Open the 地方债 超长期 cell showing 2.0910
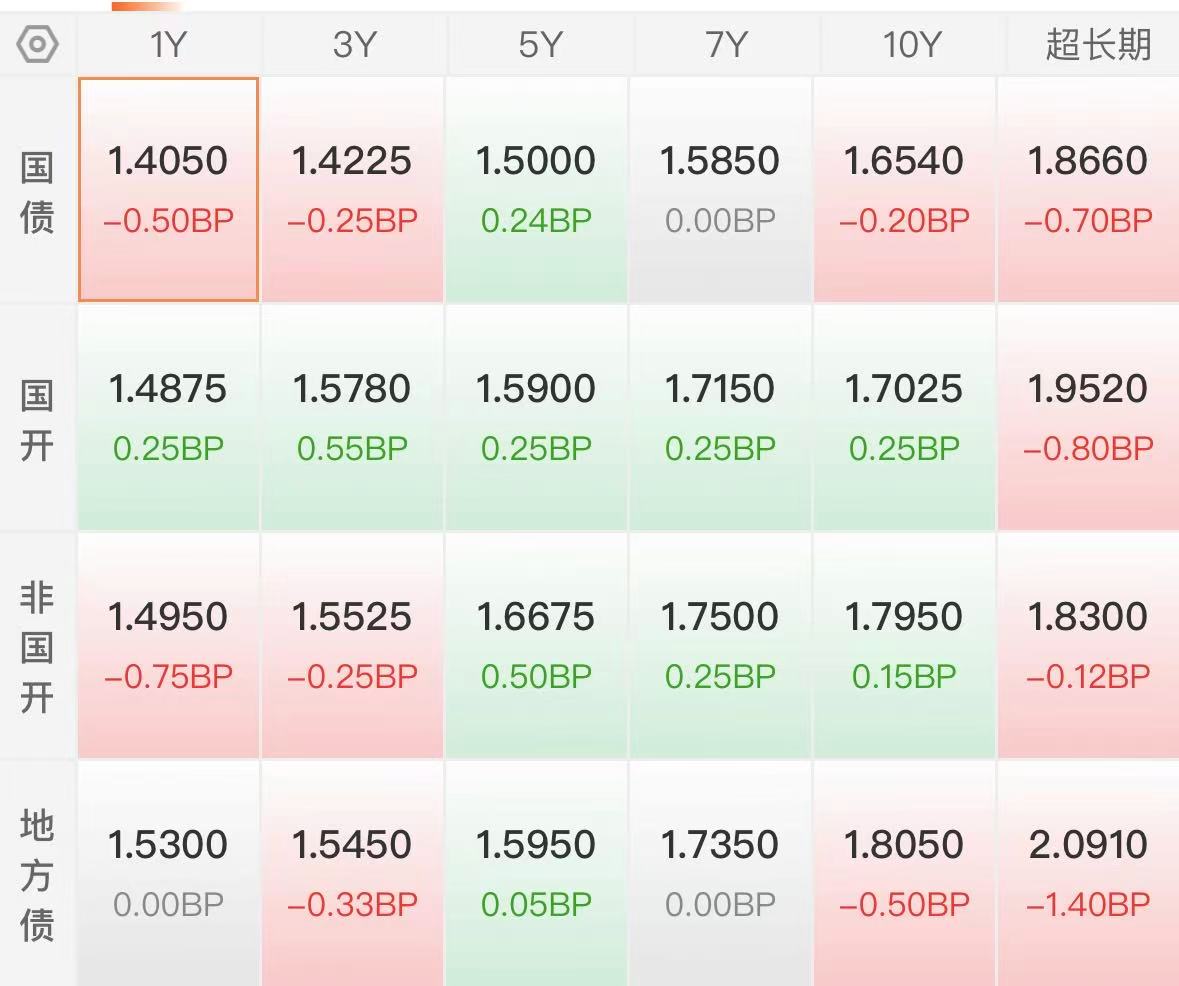 [x=1088, y=873]
